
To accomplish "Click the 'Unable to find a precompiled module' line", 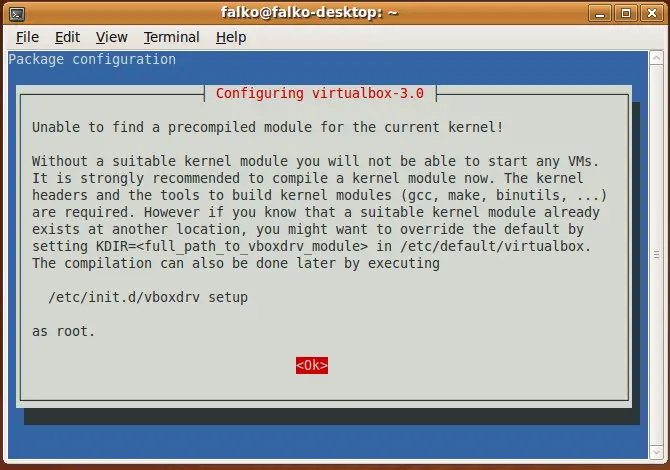I will [267, 127].
